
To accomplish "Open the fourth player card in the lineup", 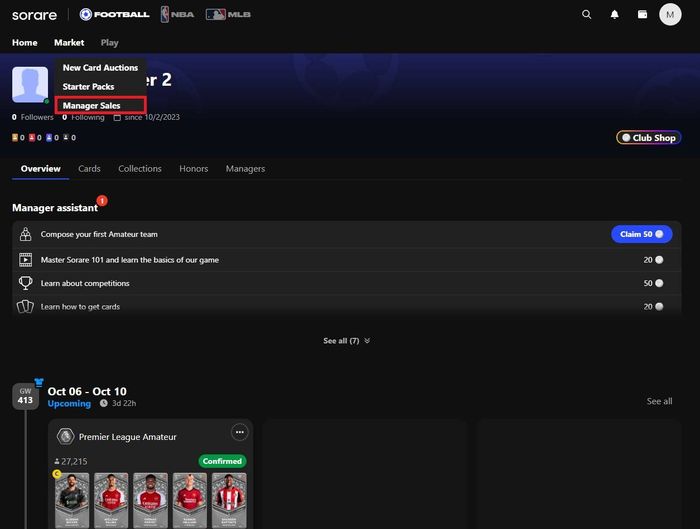I will click(x=190, y=500).
